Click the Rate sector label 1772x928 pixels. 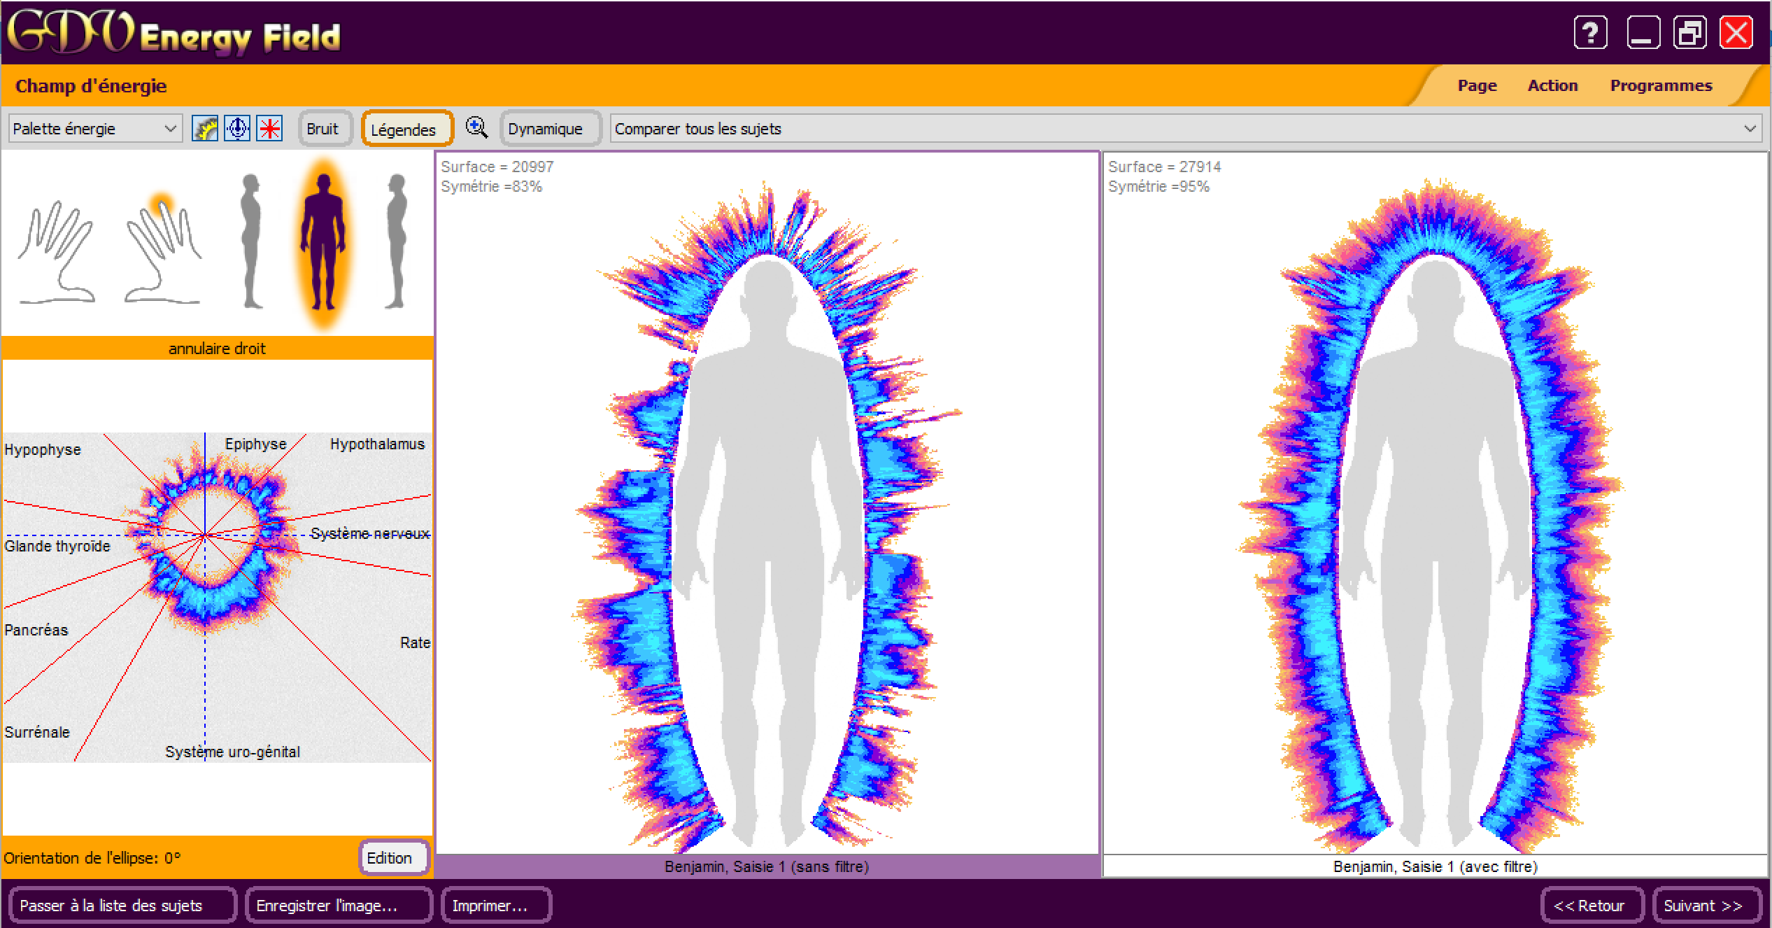click(415, 643)
